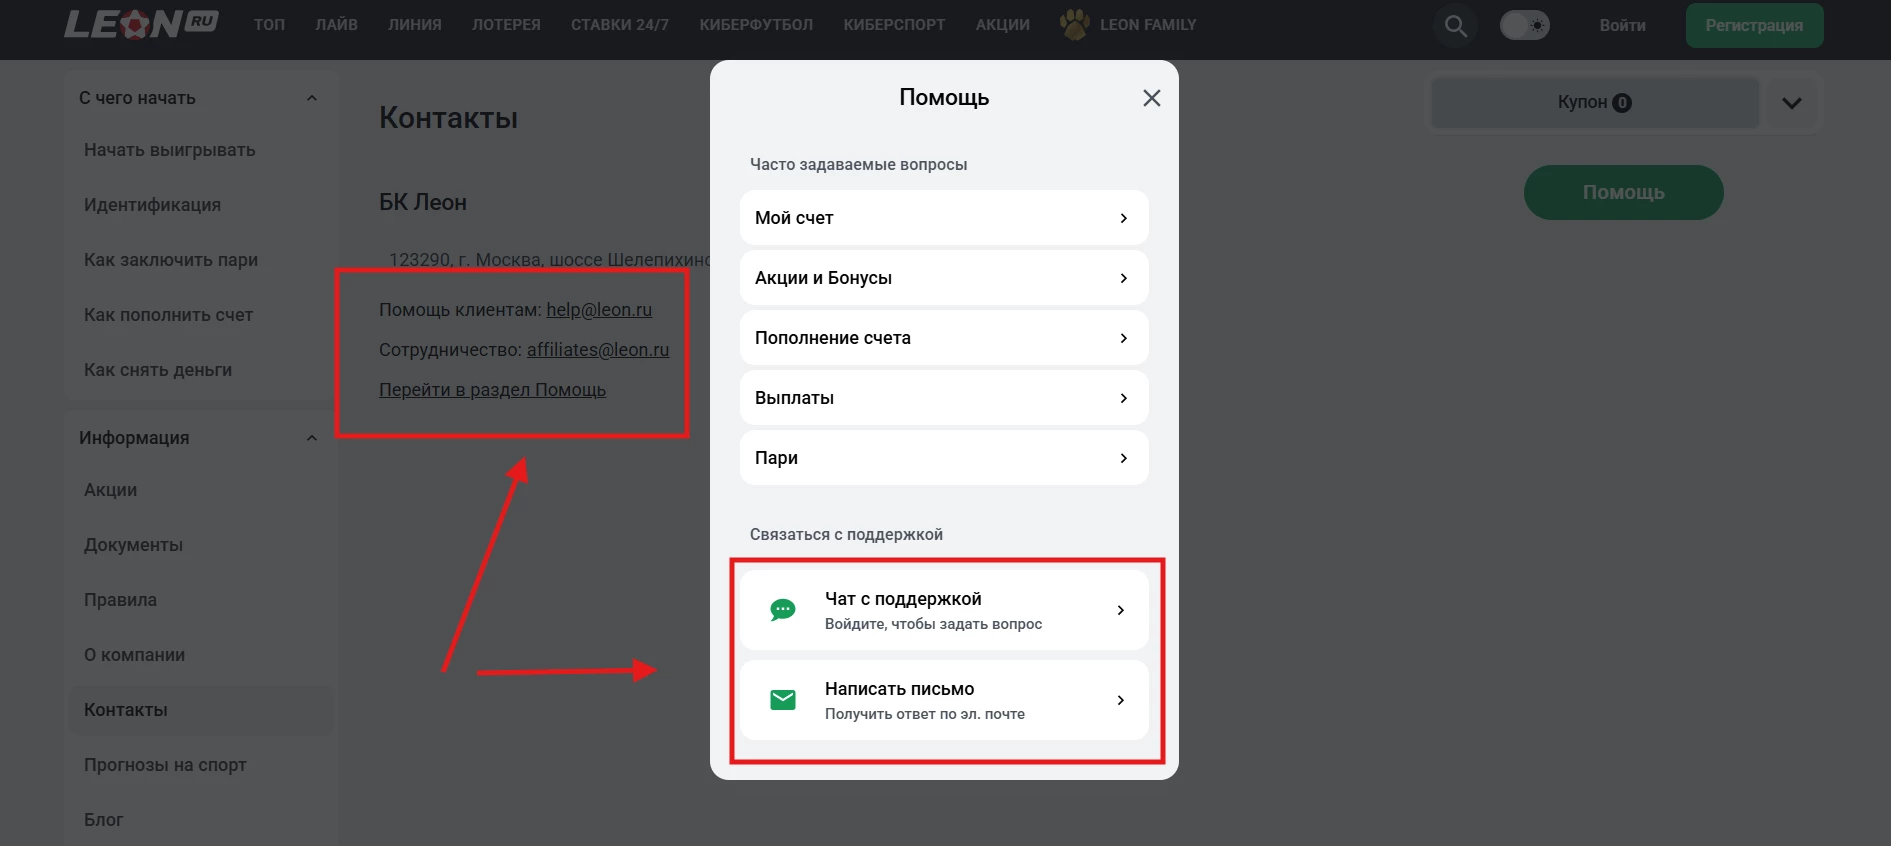Choose 'Написать письмо' support option
1891x846 pixels.
[944, 700]
